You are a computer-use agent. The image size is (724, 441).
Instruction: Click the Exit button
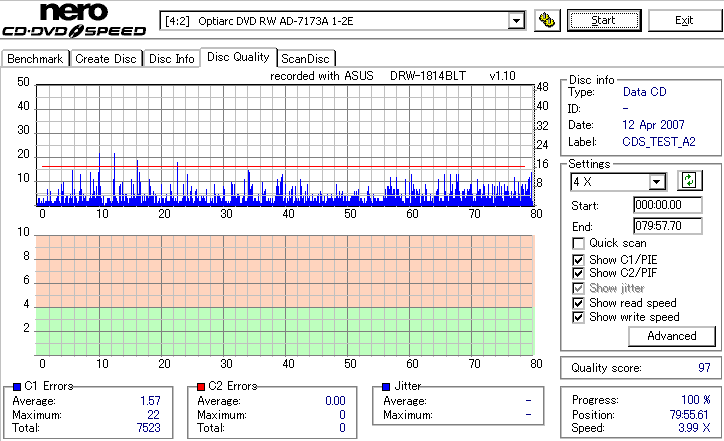[684, 20]
